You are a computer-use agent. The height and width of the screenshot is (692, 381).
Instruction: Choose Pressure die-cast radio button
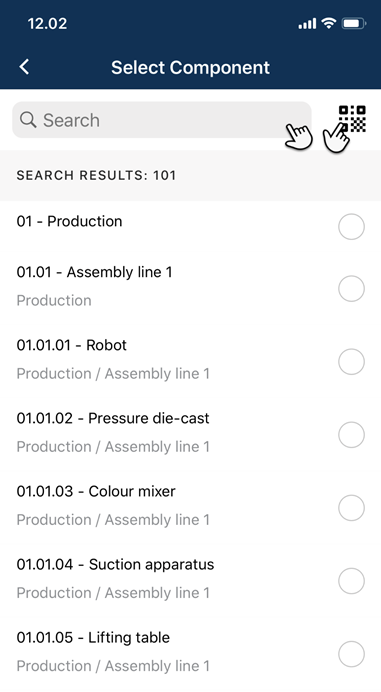(x=351, y=435)
